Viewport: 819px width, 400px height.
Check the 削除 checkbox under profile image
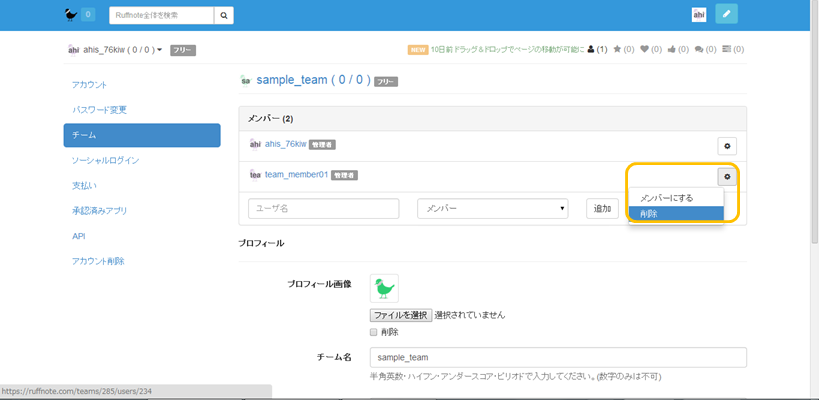click(x=374, y=332)
